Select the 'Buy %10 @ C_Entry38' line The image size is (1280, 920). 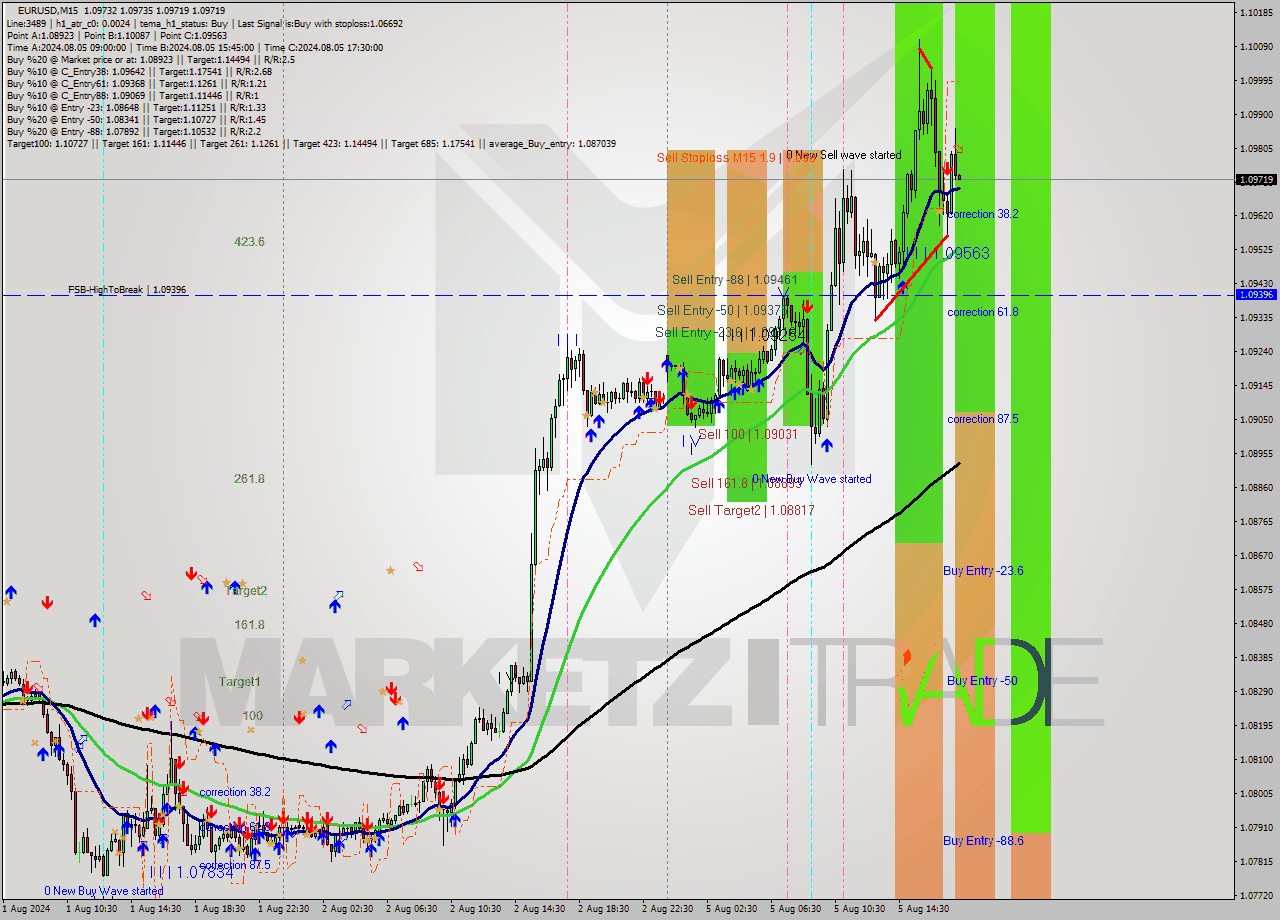[139, 71]
